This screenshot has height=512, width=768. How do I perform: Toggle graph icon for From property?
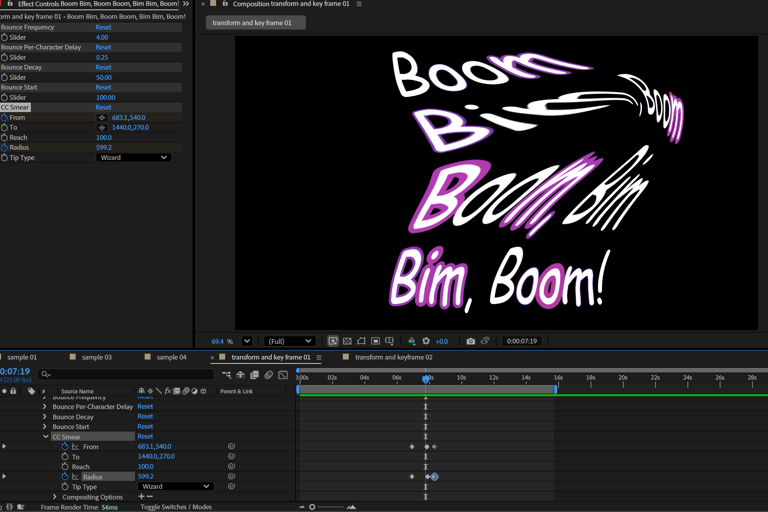[75, 446]
